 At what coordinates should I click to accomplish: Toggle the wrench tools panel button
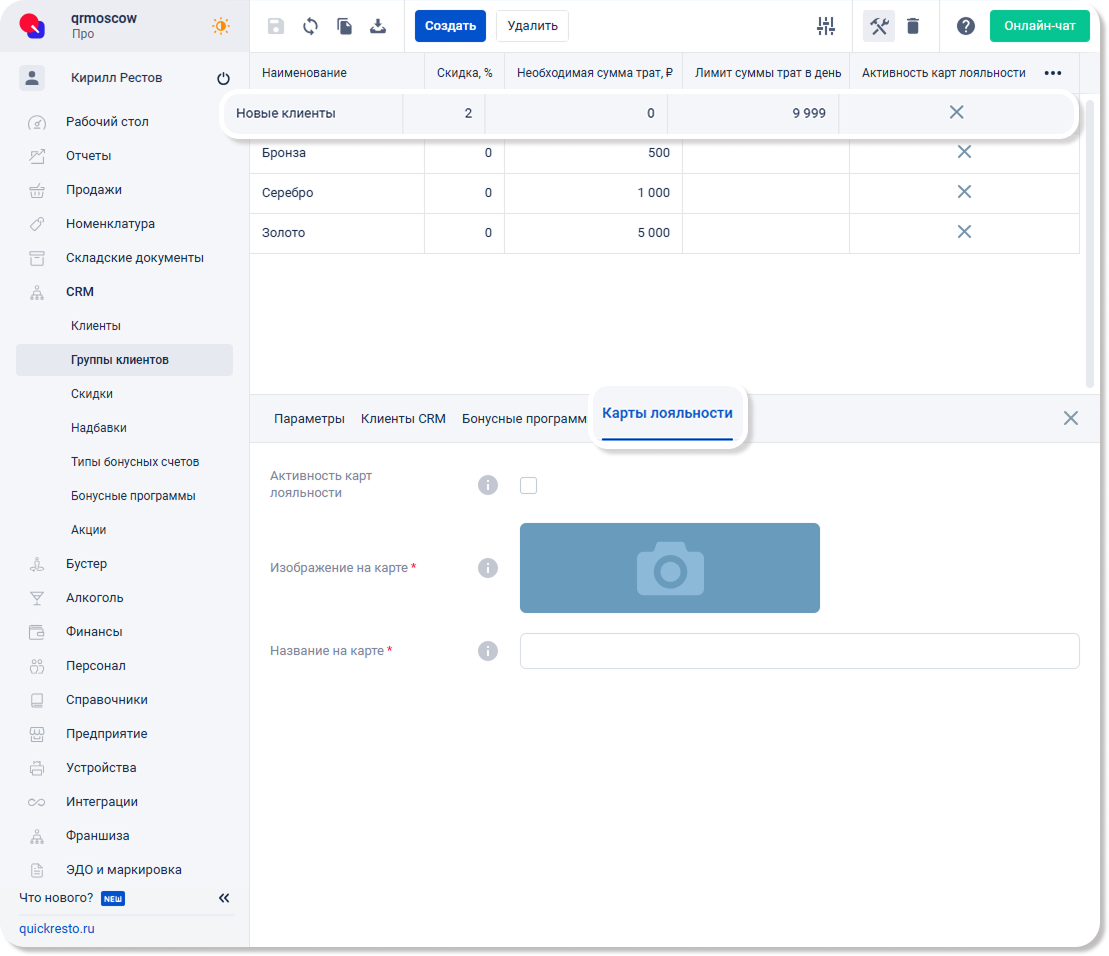[x=879, y=26]
